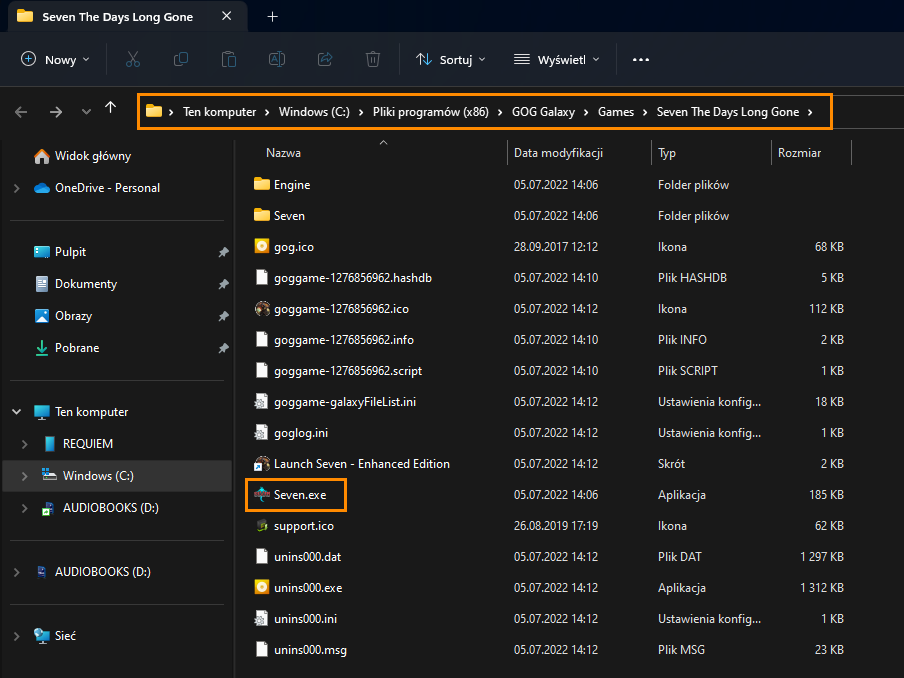Viewport: 904px width, 678px height.
Task: Select the goggame-1276856962.script file name
Action: coord(348,371)
